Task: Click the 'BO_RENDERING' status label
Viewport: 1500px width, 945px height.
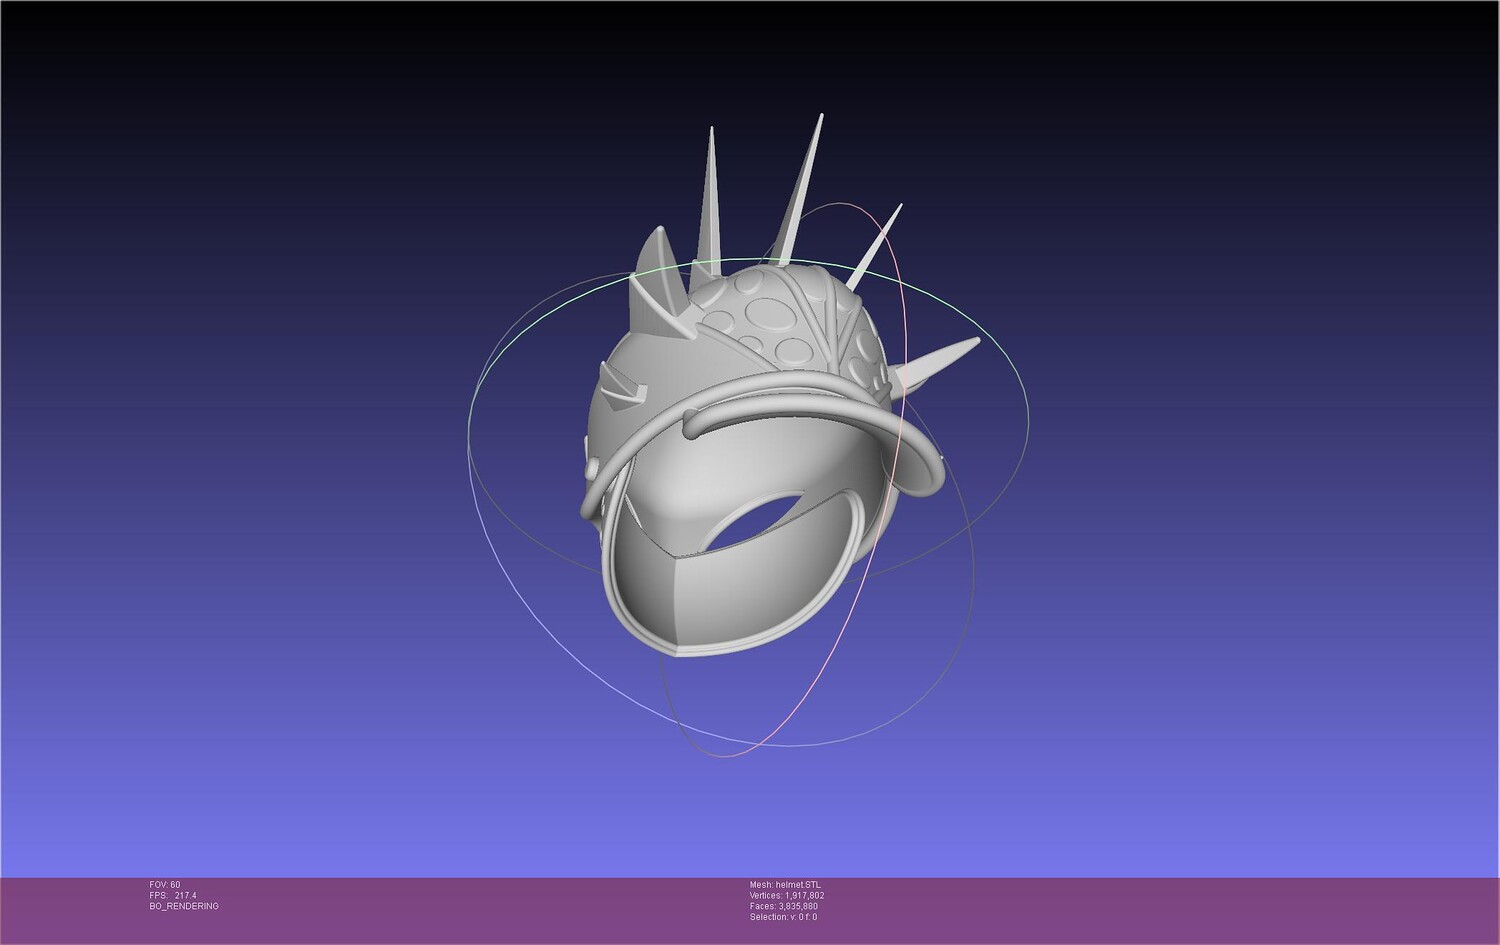Action: click(184, 906)
